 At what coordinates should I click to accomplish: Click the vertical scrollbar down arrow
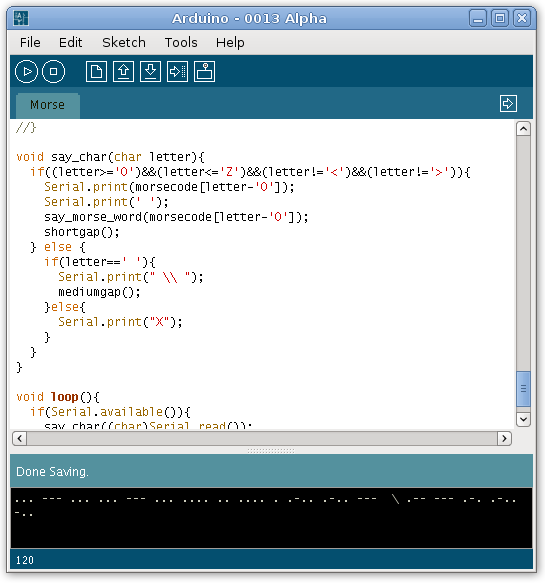tap(523, 419)
